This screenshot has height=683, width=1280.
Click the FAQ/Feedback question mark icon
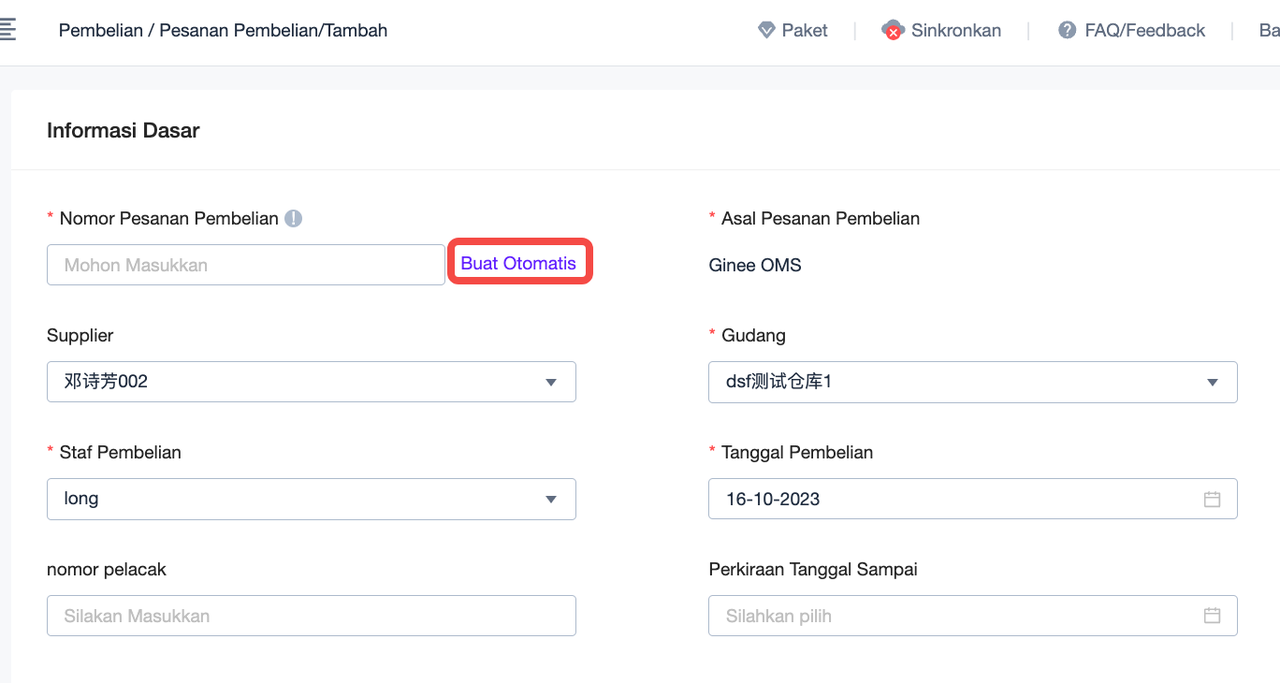(x=1067, y=30)
